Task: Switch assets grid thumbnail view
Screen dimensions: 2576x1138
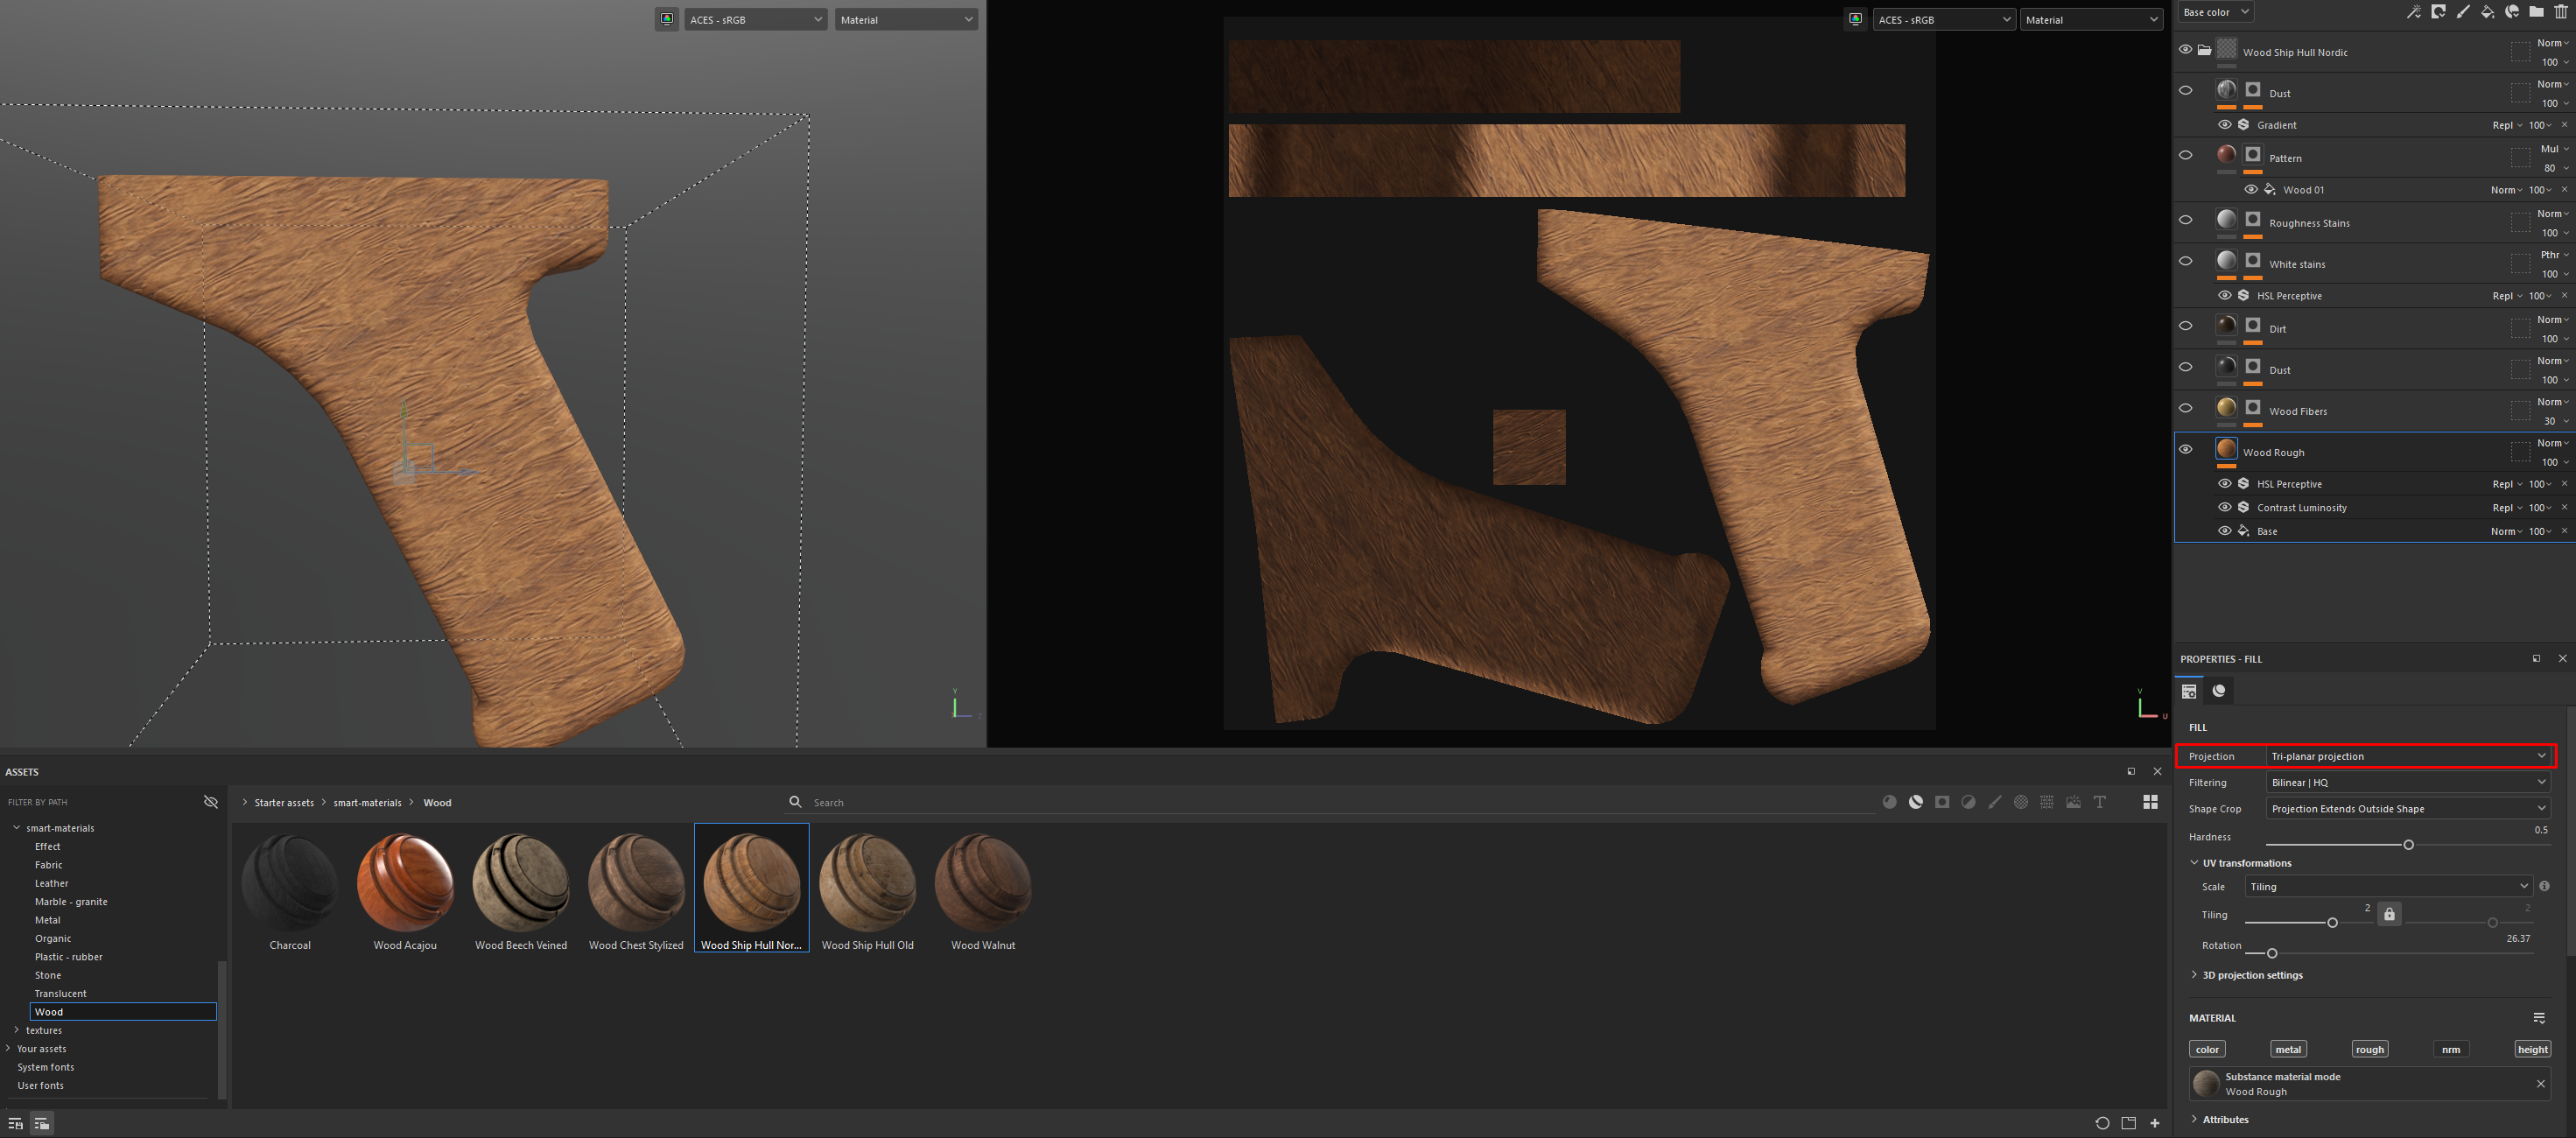Action: (2150, 802)
